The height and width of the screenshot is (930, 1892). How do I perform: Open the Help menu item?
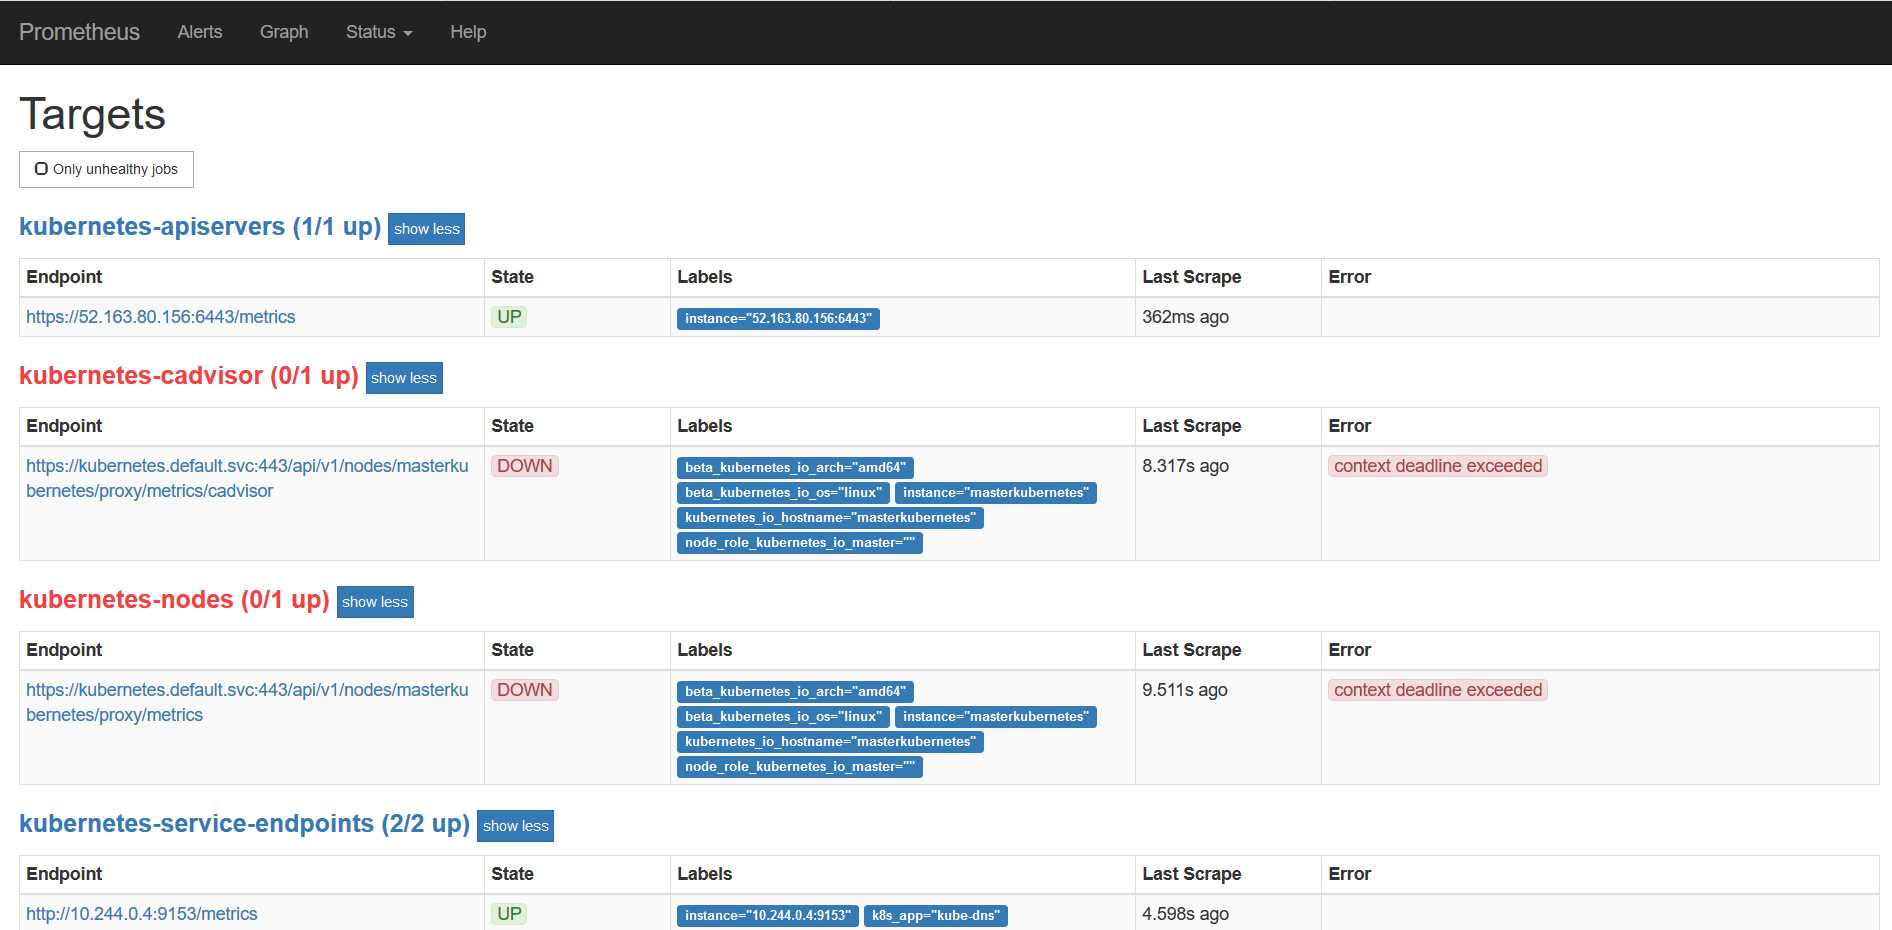pyautogui.click(x=468, y=32)
